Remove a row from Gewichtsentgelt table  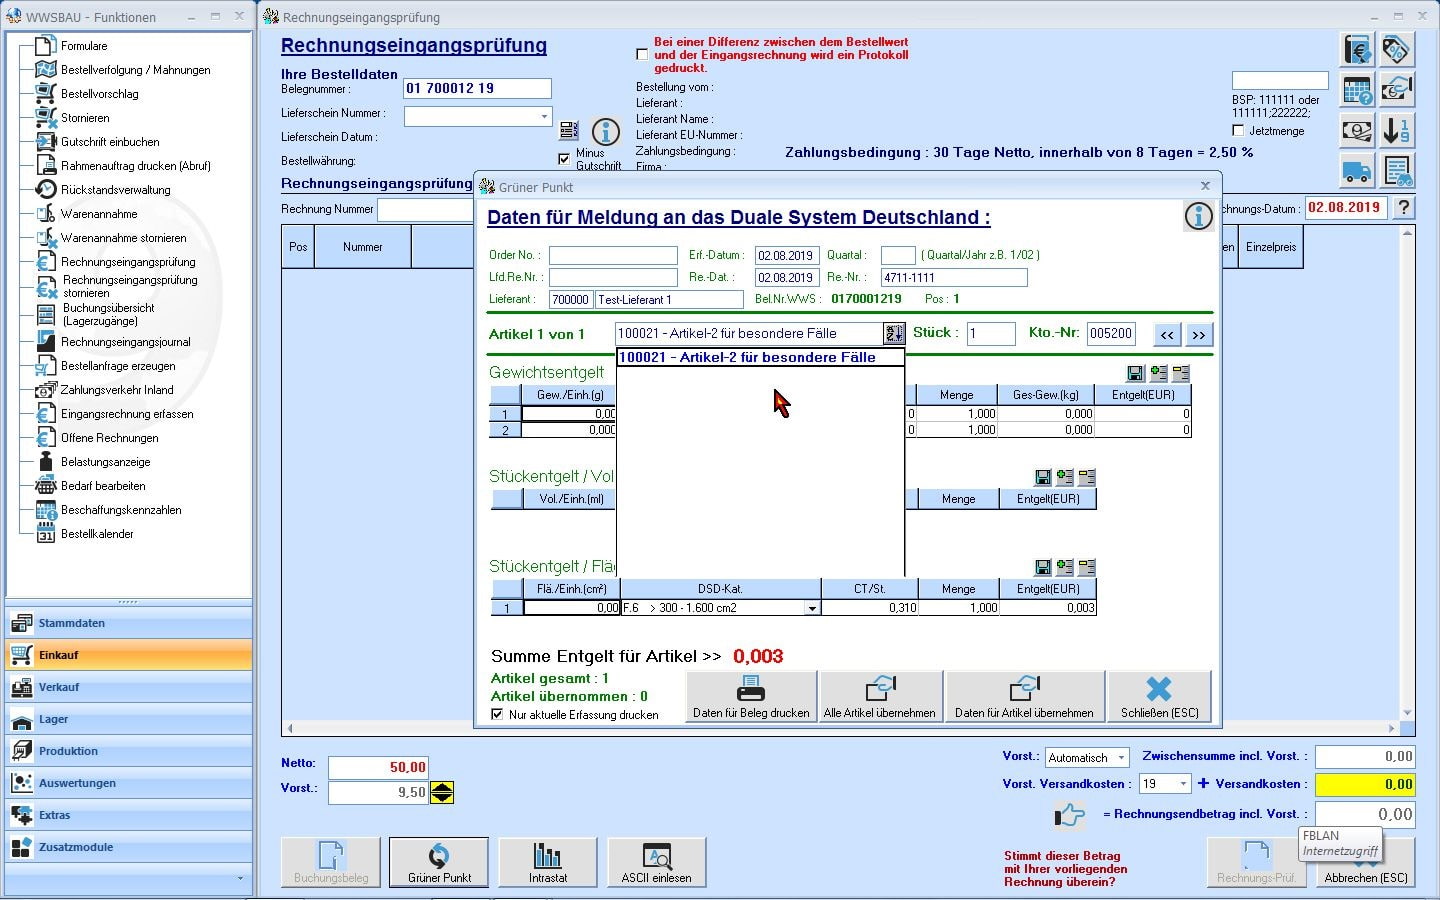point(1181,373)
